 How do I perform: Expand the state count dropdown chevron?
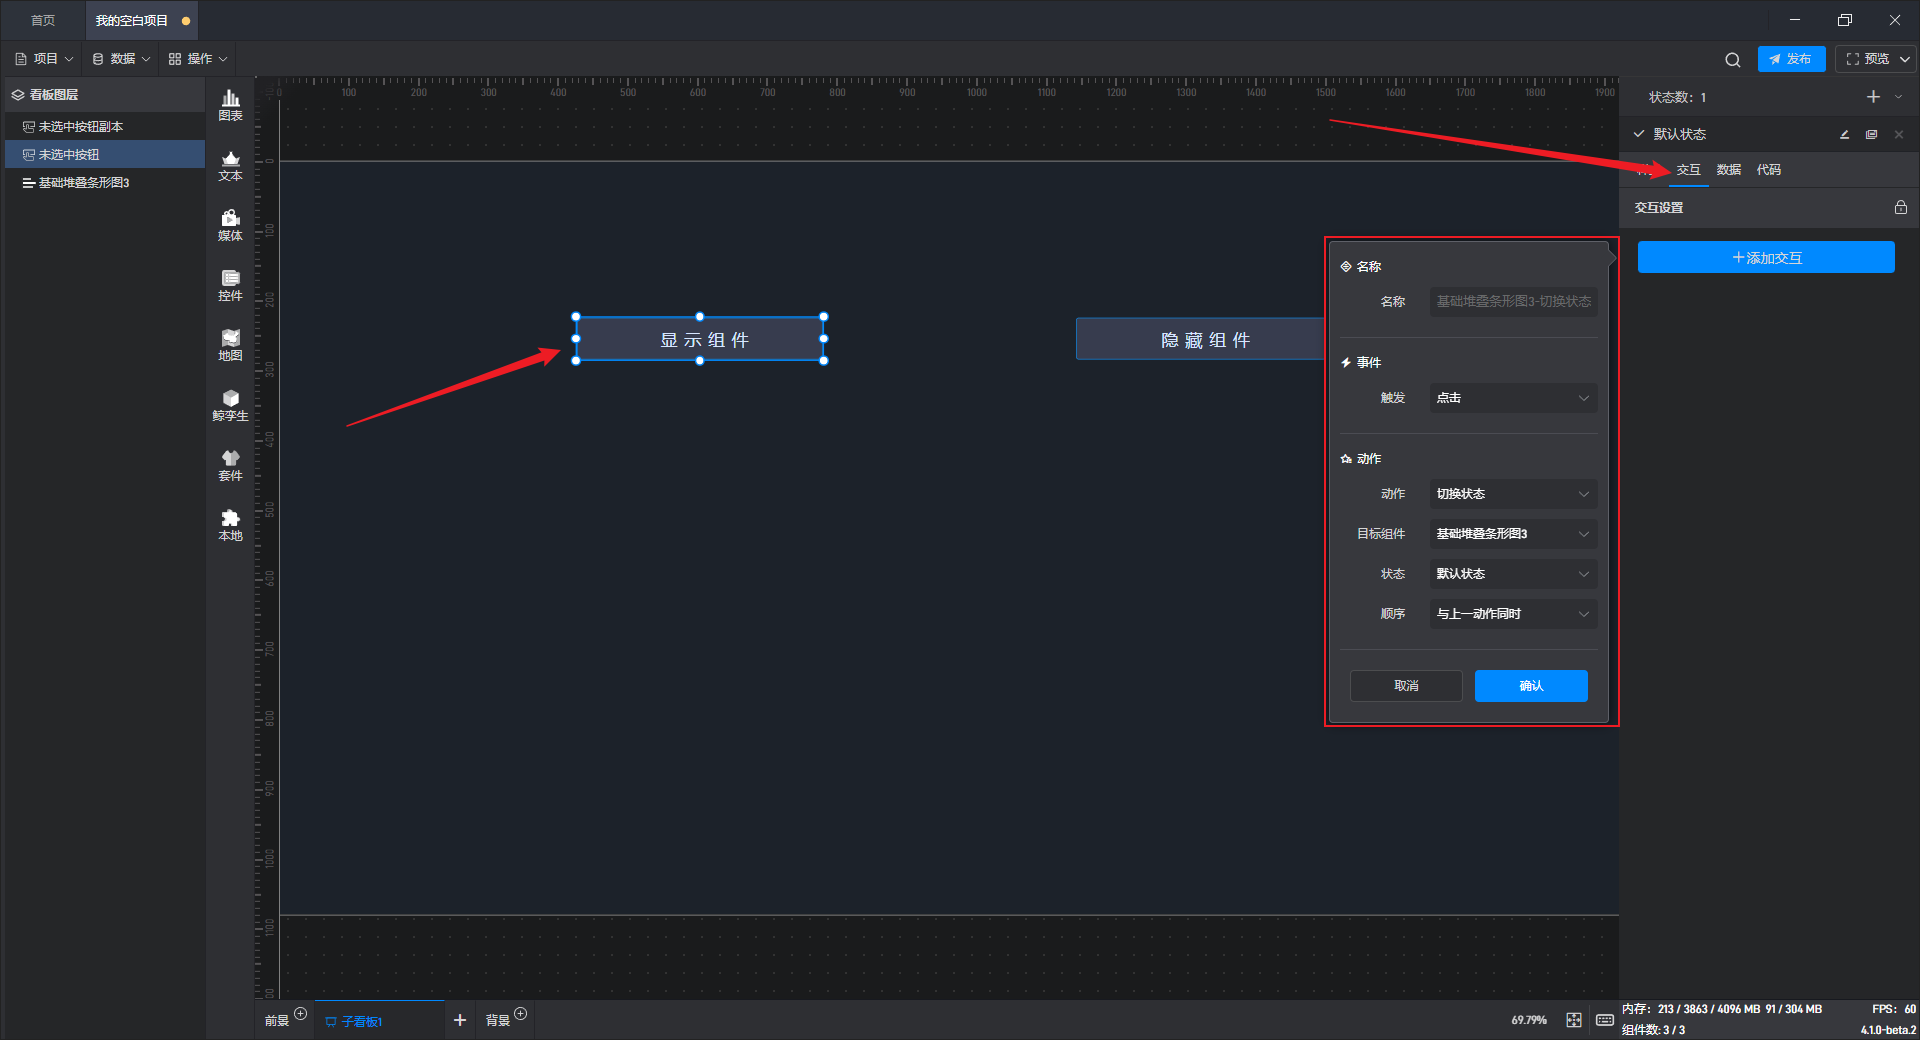pyautogui.click(x=1898, y=97)
